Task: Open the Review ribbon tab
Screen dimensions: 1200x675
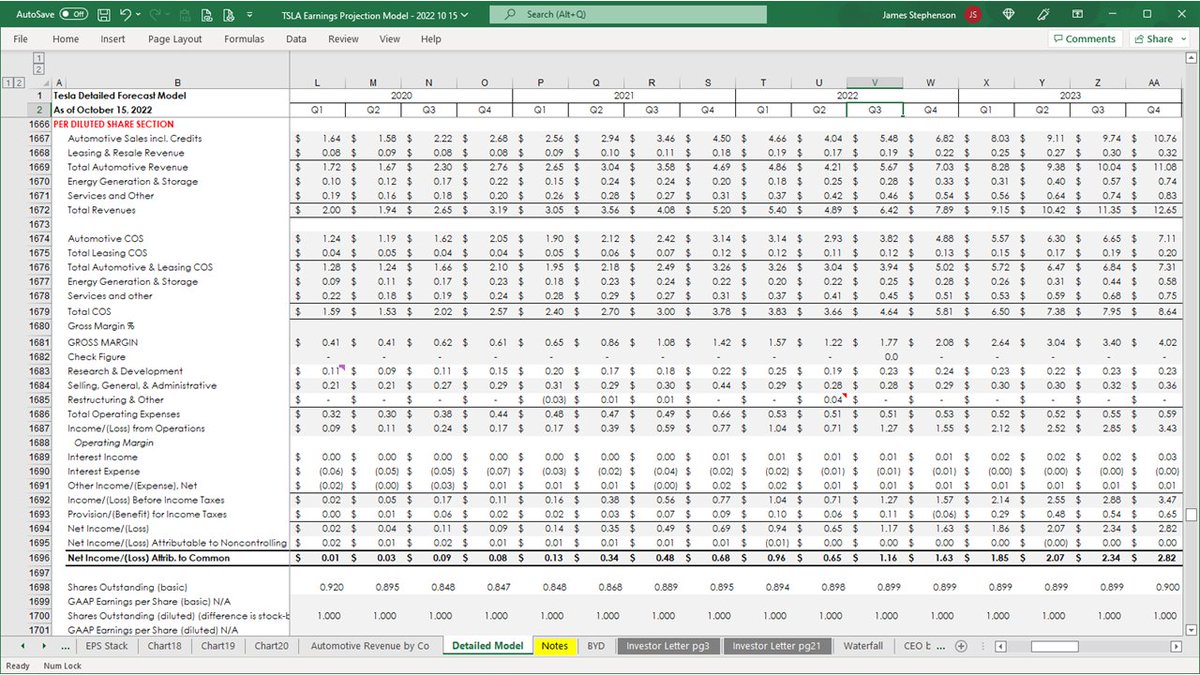Action: pos(343,39)
